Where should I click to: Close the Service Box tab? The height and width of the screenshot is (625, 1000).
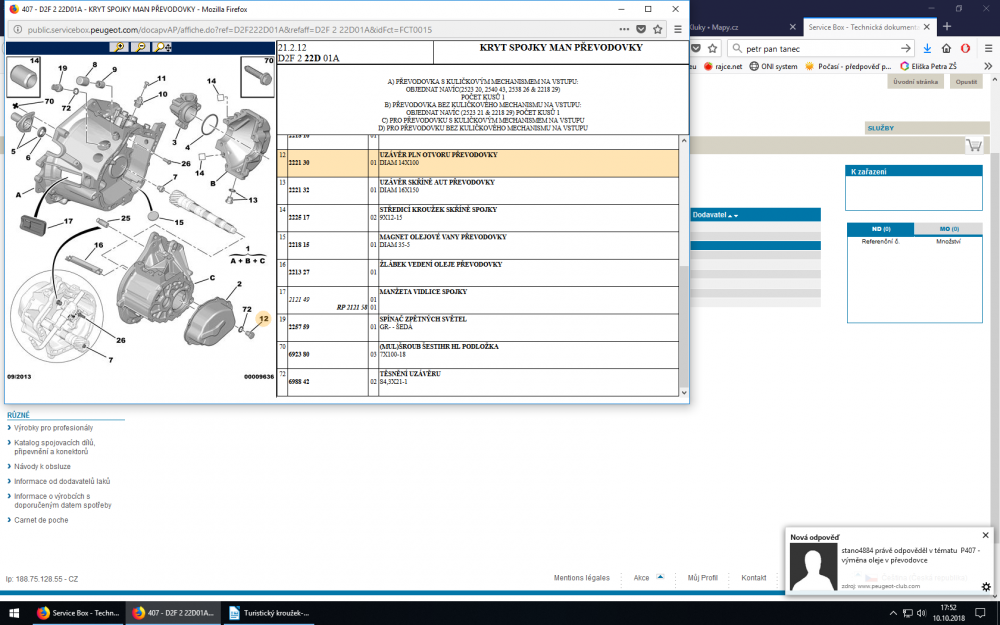tap(927, 27)
